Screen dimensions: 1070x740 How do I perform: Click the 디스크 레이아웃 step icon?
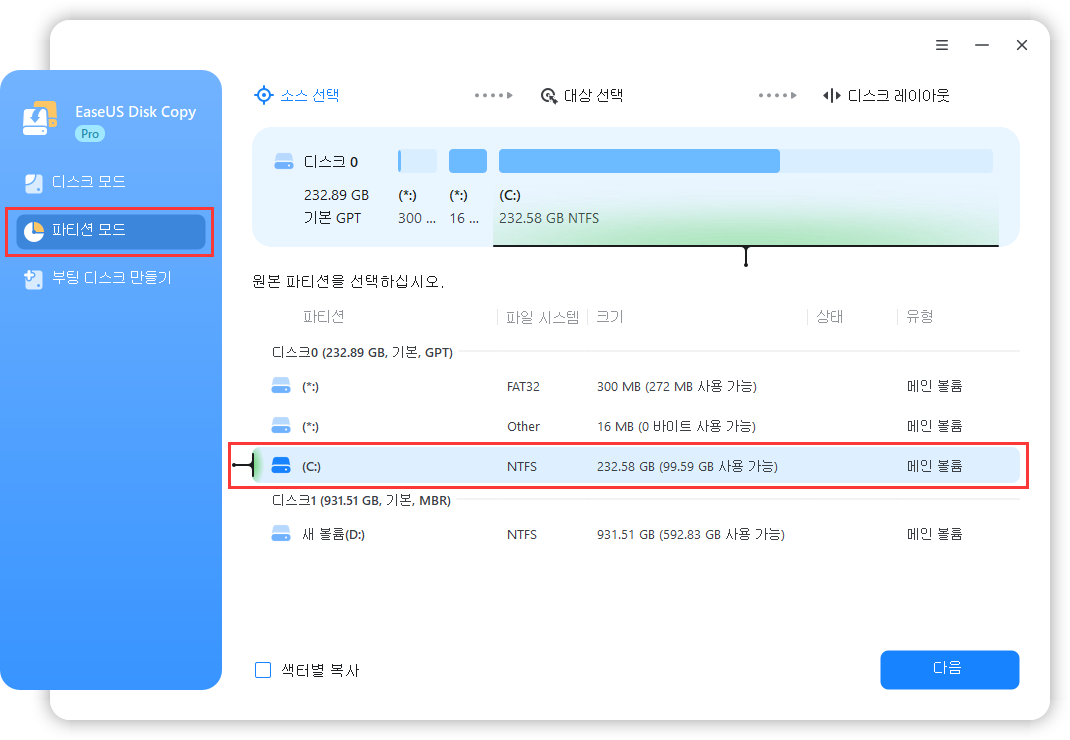830,95
